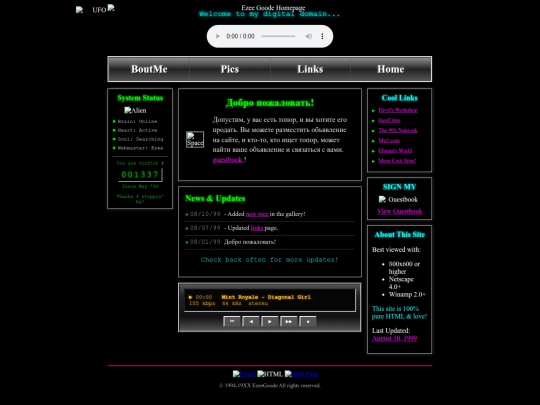This screenshot has width=540, height=405.
Task: Click the Guestbook image under SIGN MY
Action: (398, 199)
